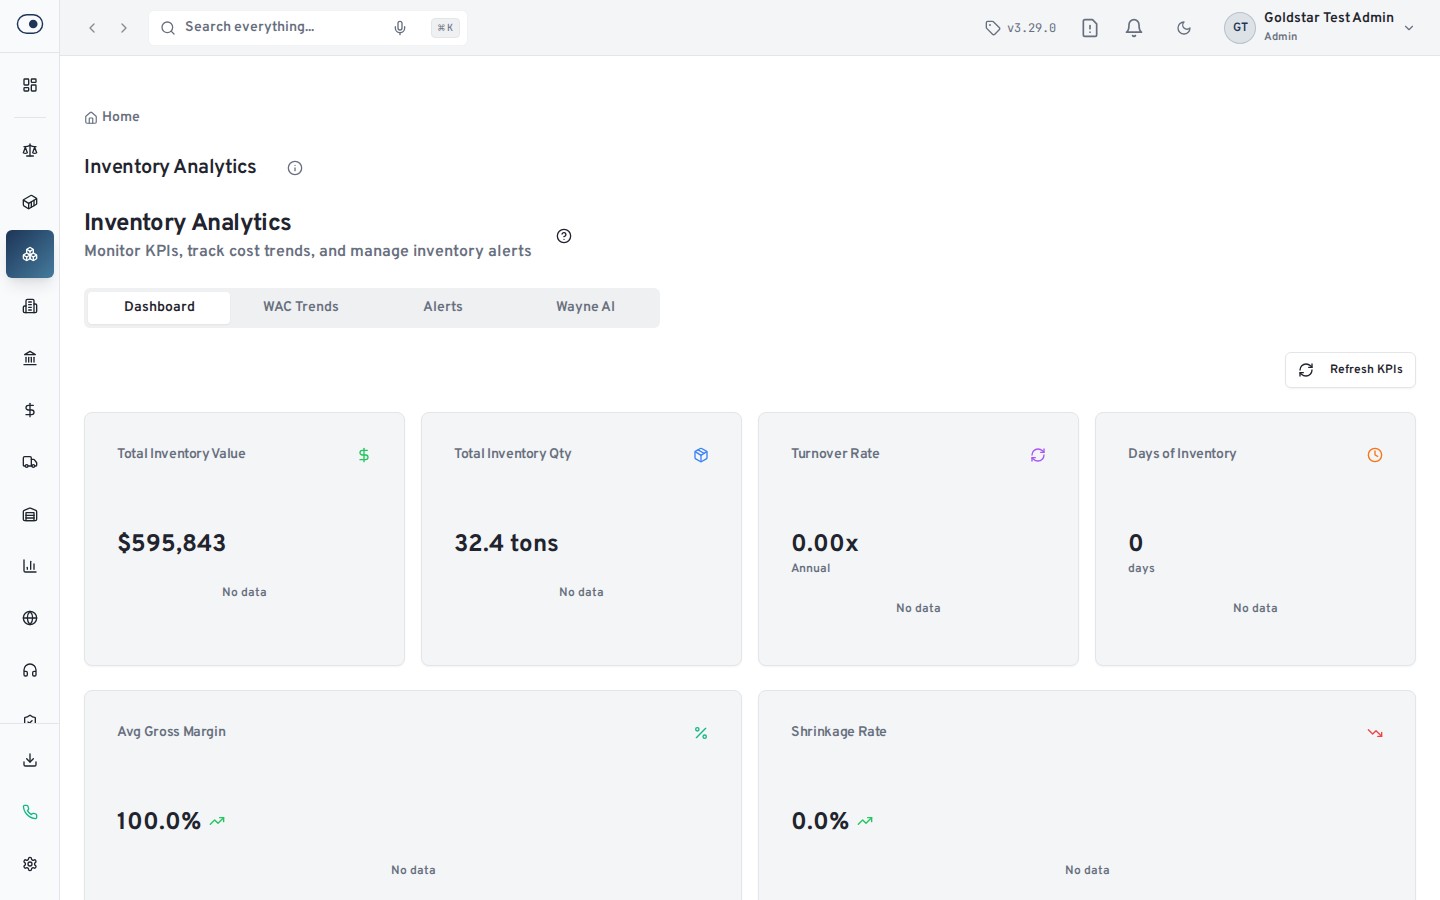Open the headset support icon in sidebar
Viewport: 1440px width, 900px height.
point(30,670)
